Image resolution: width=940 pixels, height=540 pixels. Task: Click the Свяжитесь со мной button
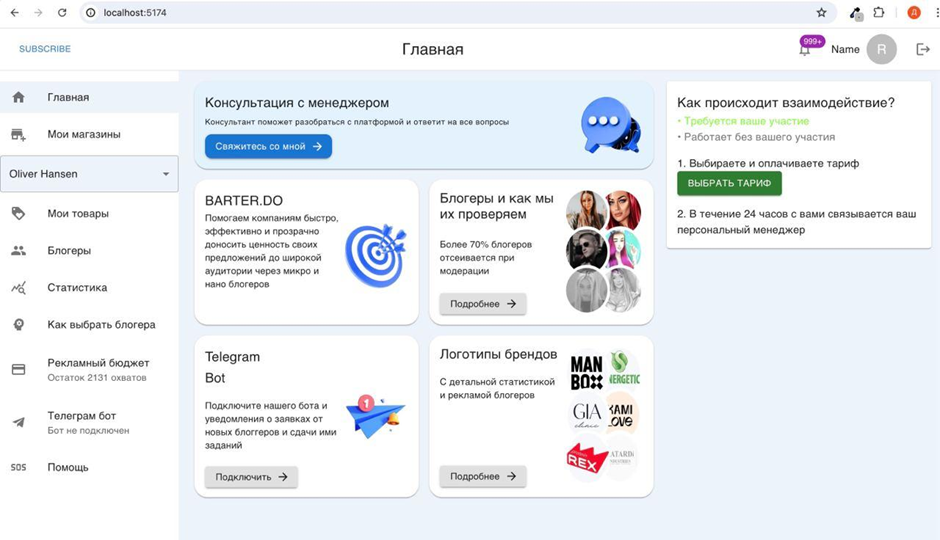click(x=268, y=146)
